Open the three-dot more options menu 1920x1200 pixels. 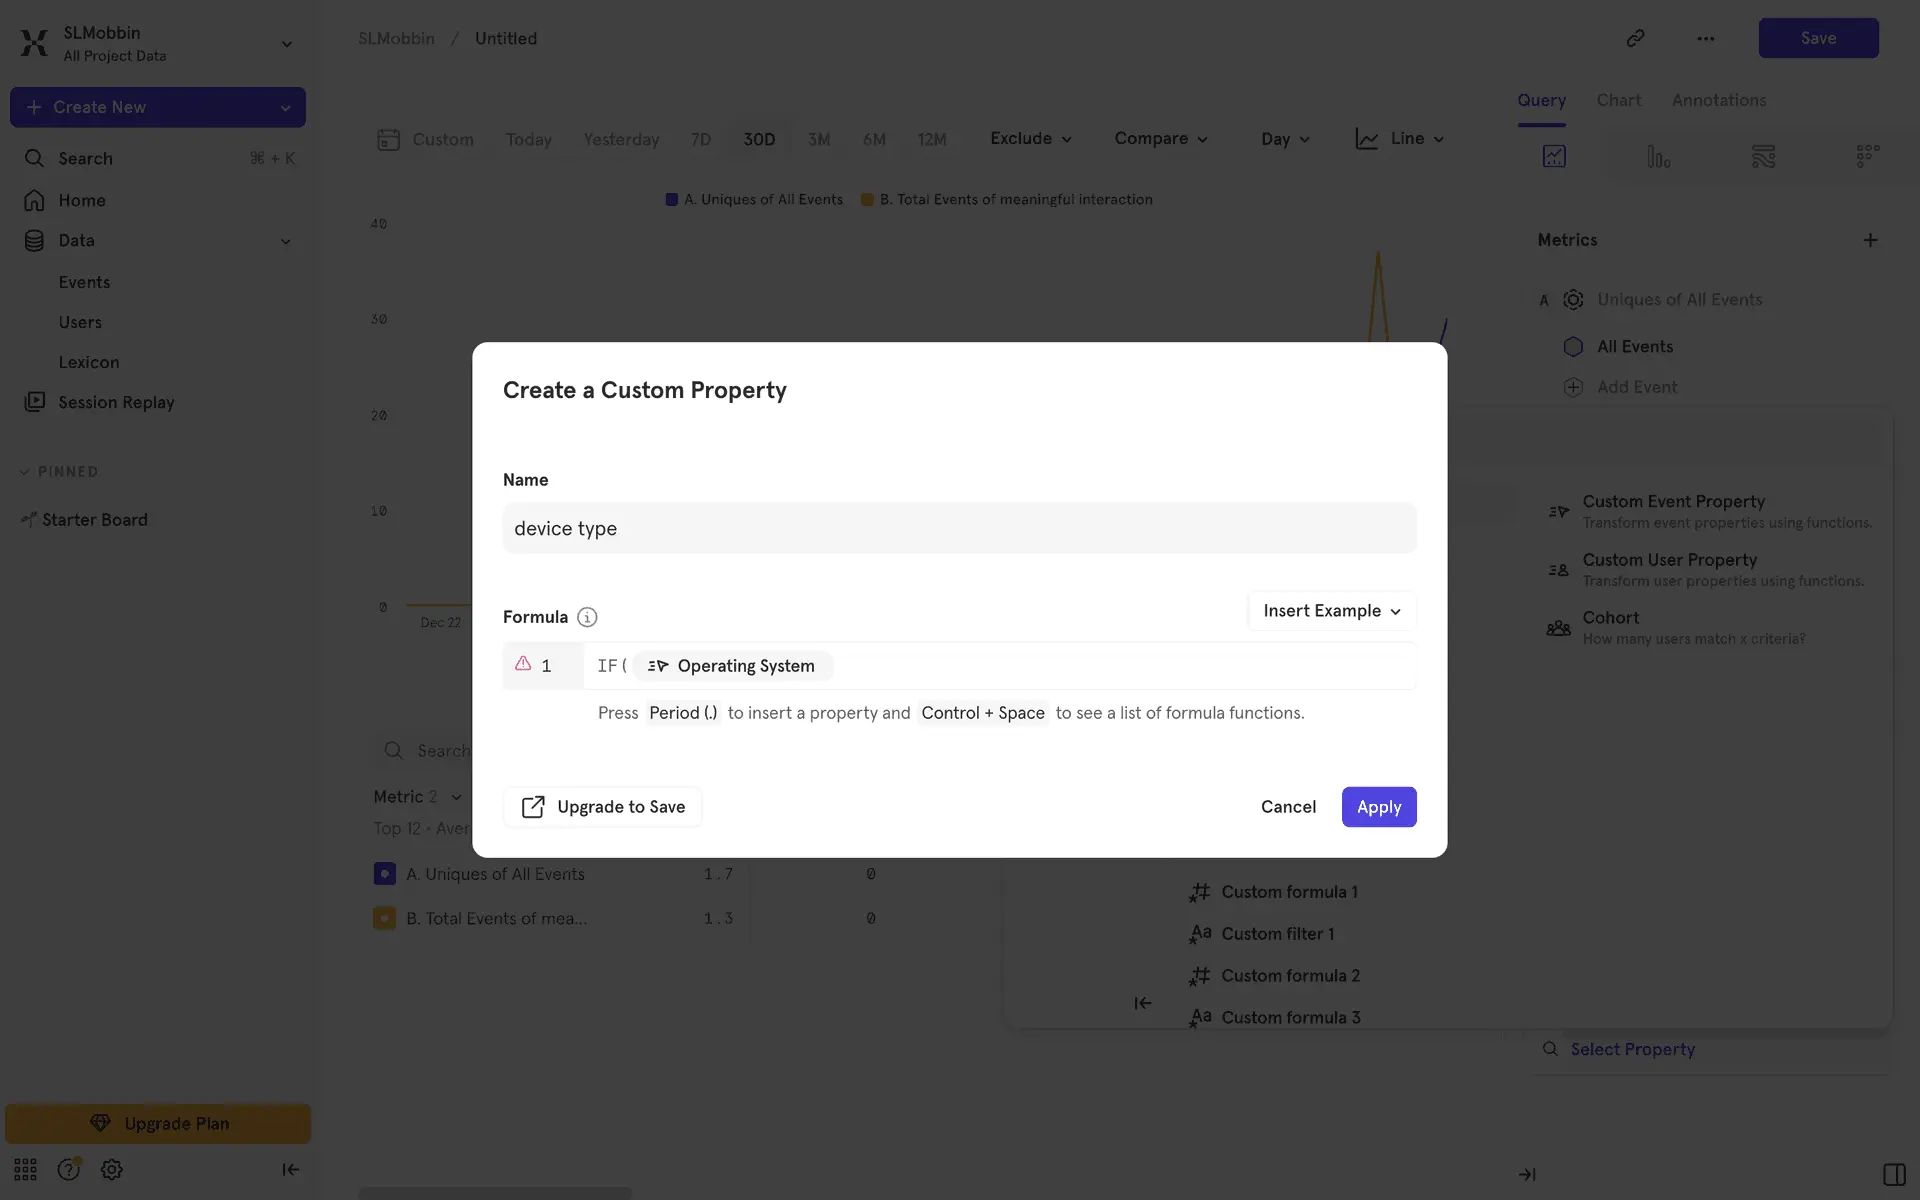point(1705,38)
